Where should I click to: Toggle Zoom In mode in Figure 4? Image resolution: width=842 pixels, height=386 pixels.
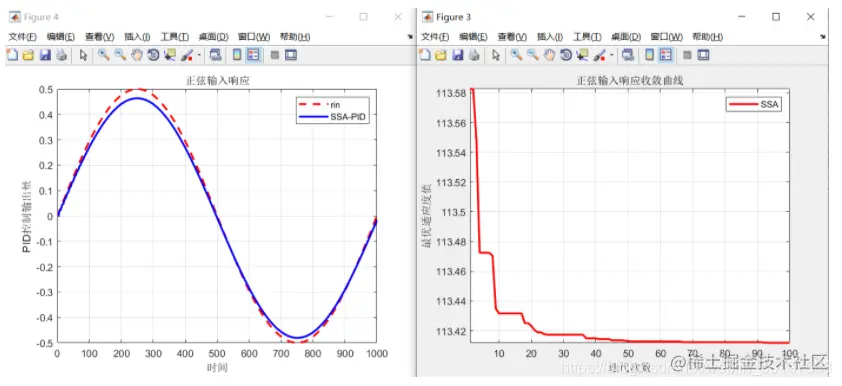[104, 55]
